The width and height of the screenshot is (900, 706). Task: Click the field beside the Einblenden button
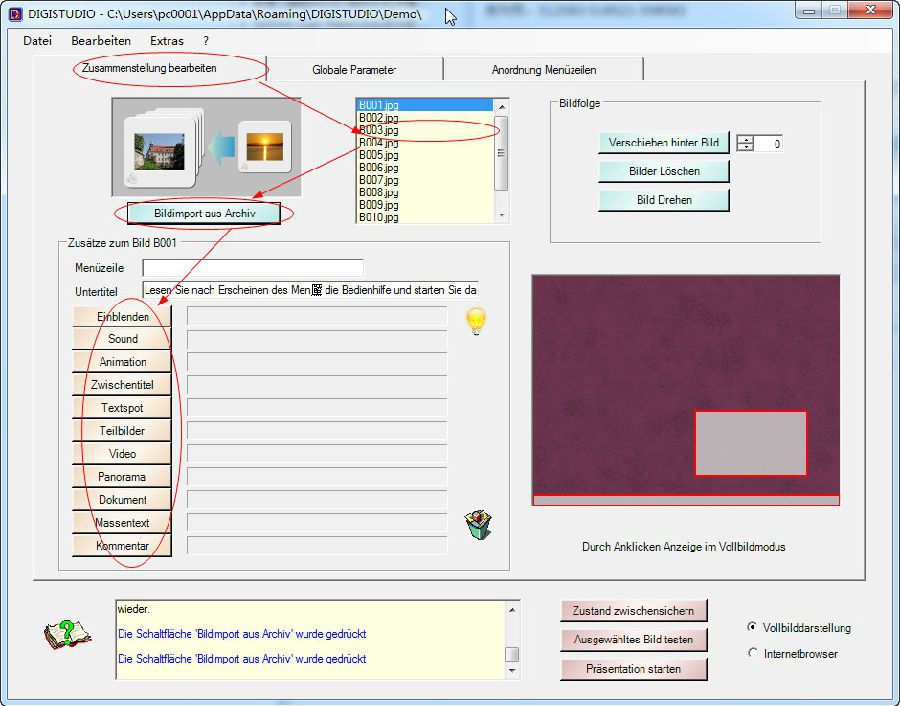pyautogui.click(x=317, y=316)
